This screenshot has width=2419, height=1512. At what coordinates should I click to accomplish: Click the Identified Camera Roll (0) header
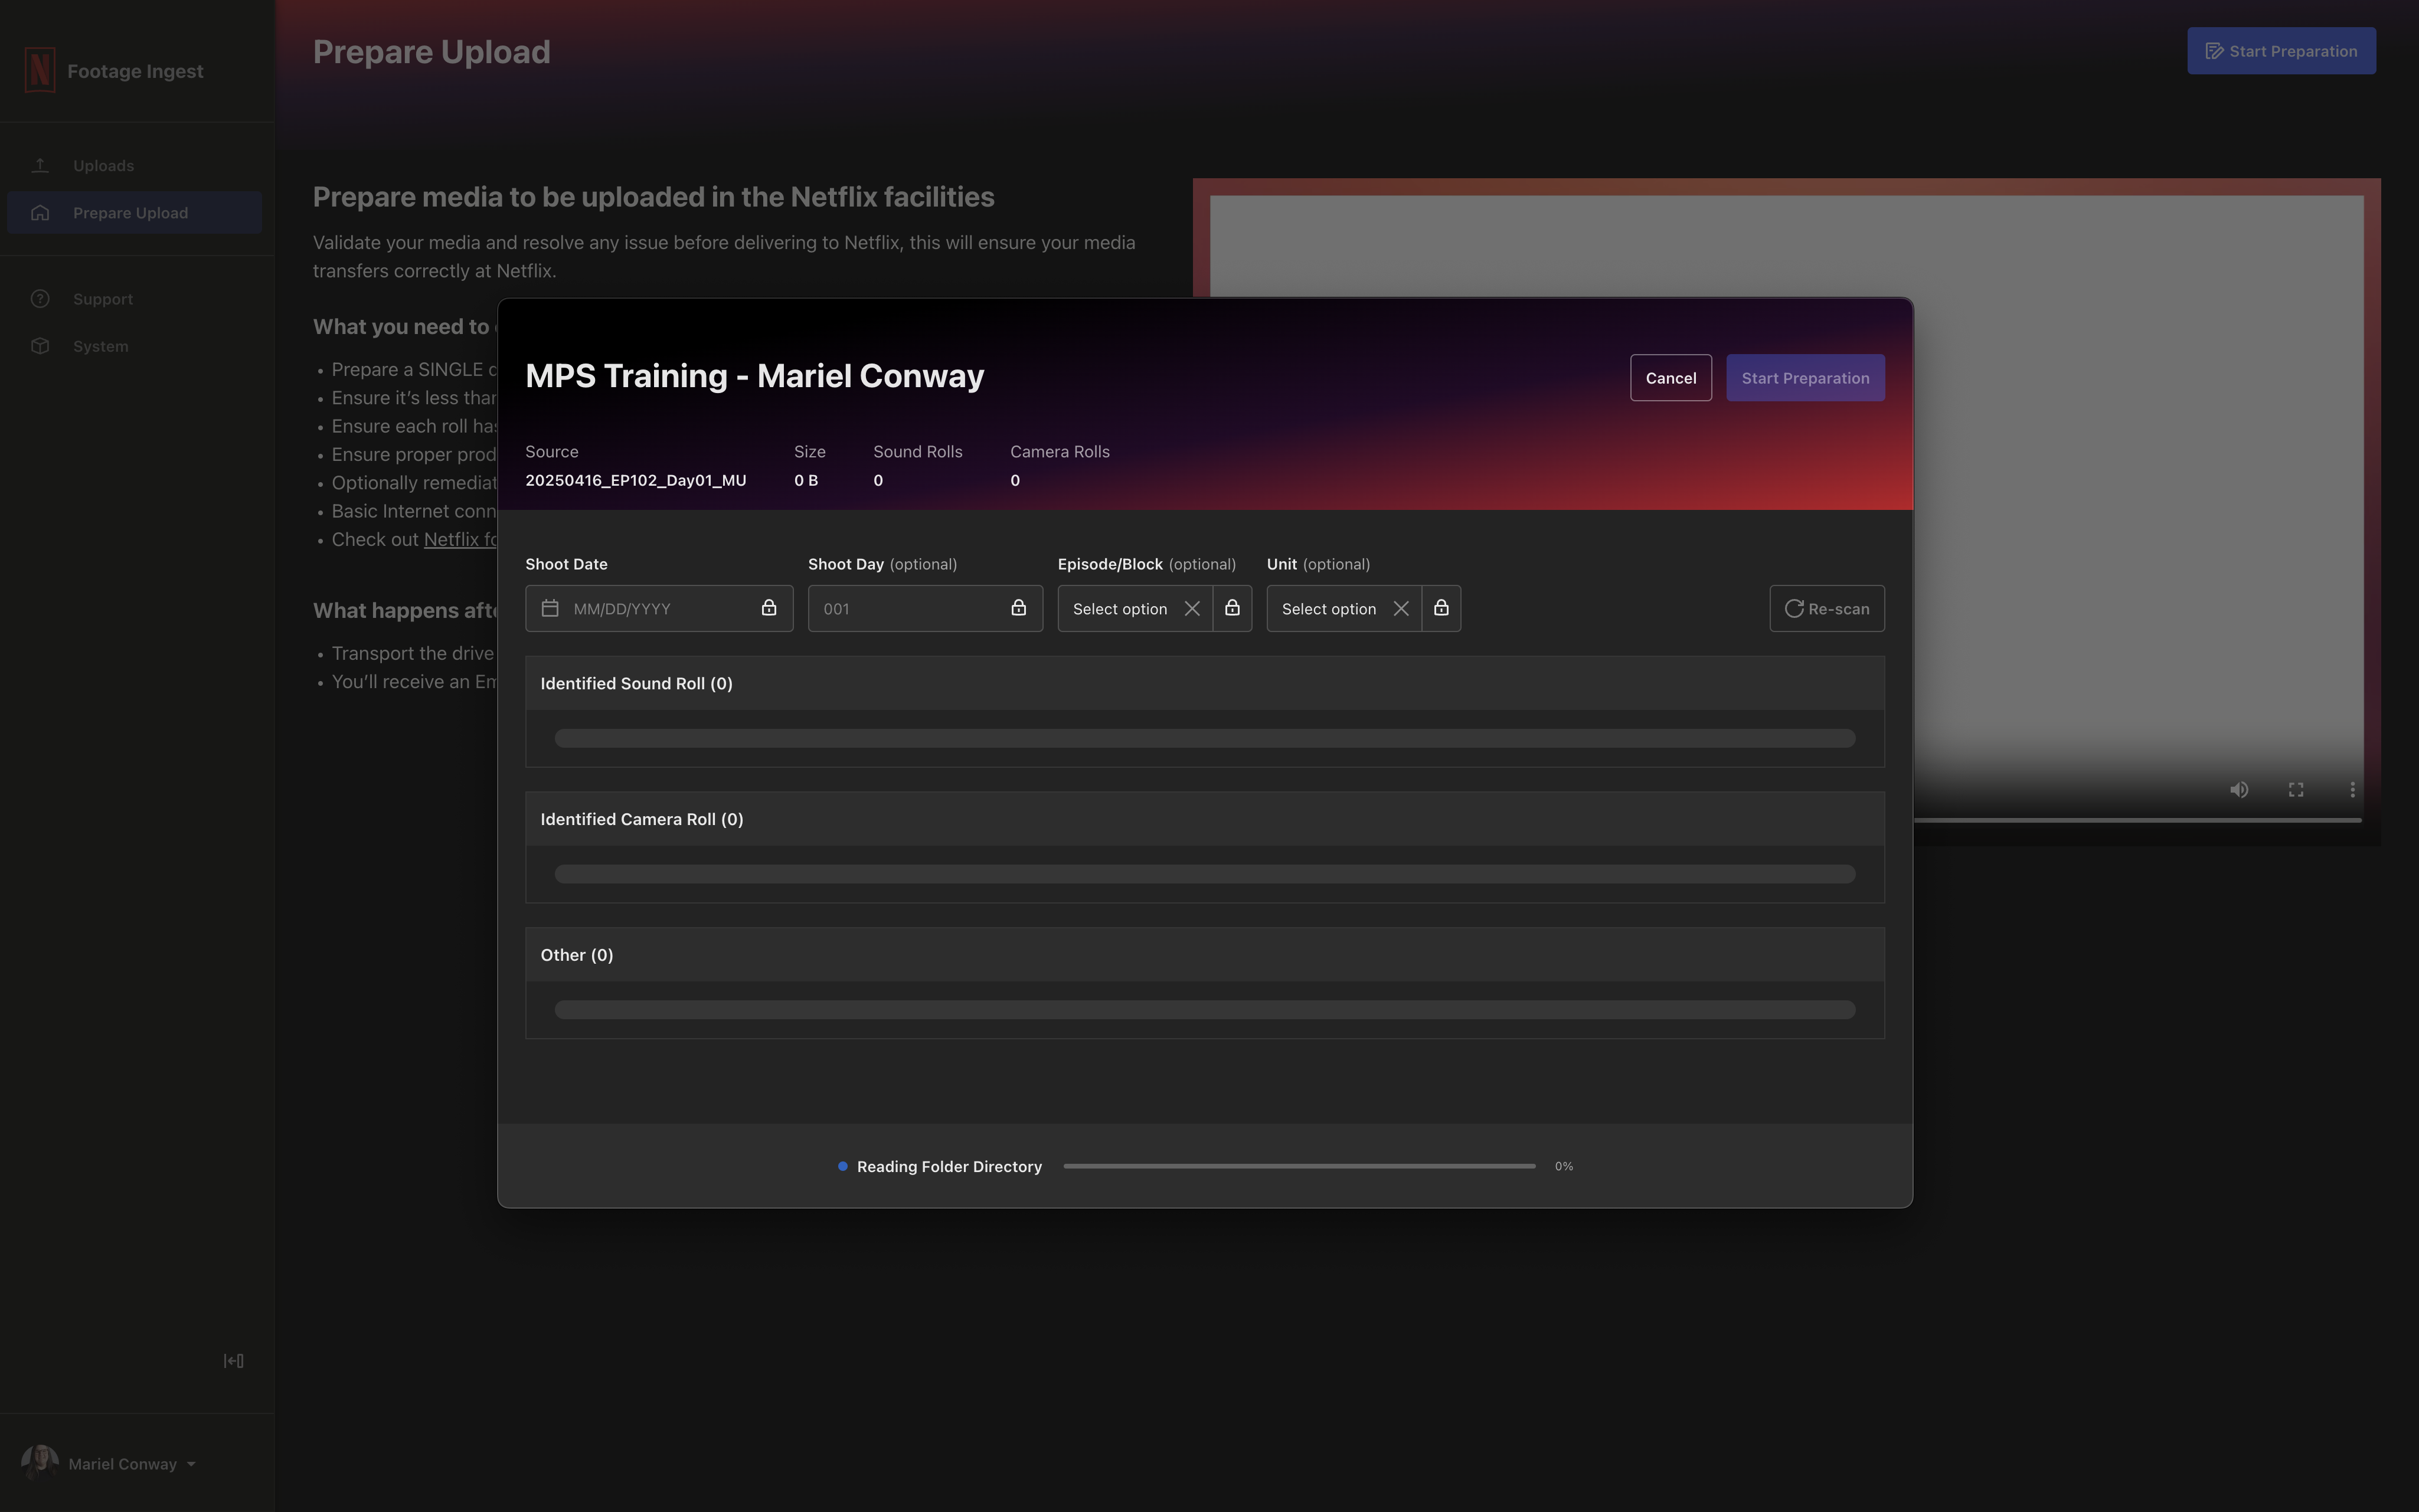[1205, 819]
